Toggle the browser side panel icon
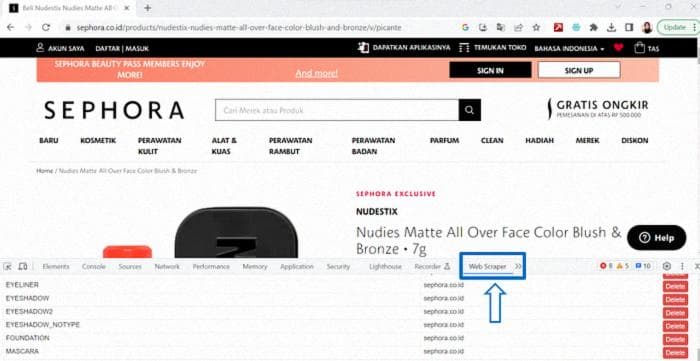This screenshot has width=700, height=361. tap(629, 28)
